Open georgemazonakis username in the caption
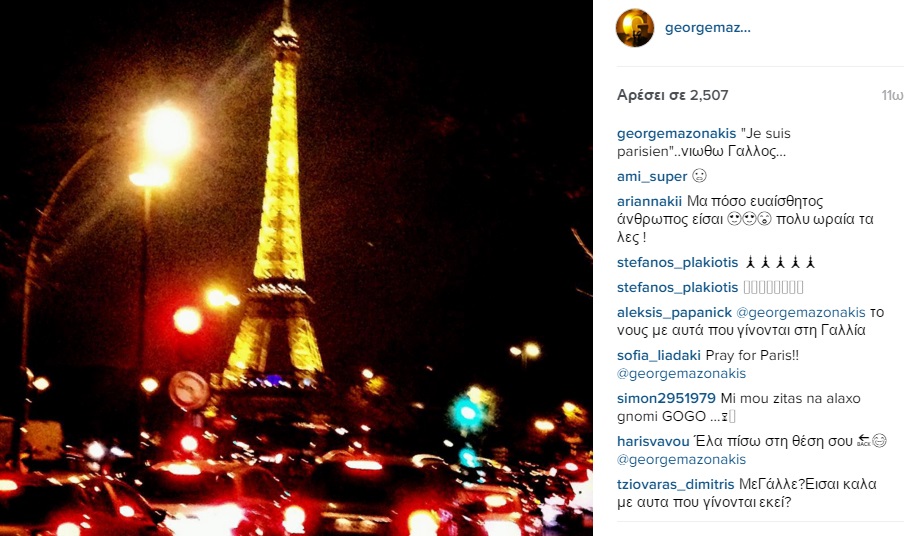The height and width of the screenshot is (536, 908). (676, 134)
